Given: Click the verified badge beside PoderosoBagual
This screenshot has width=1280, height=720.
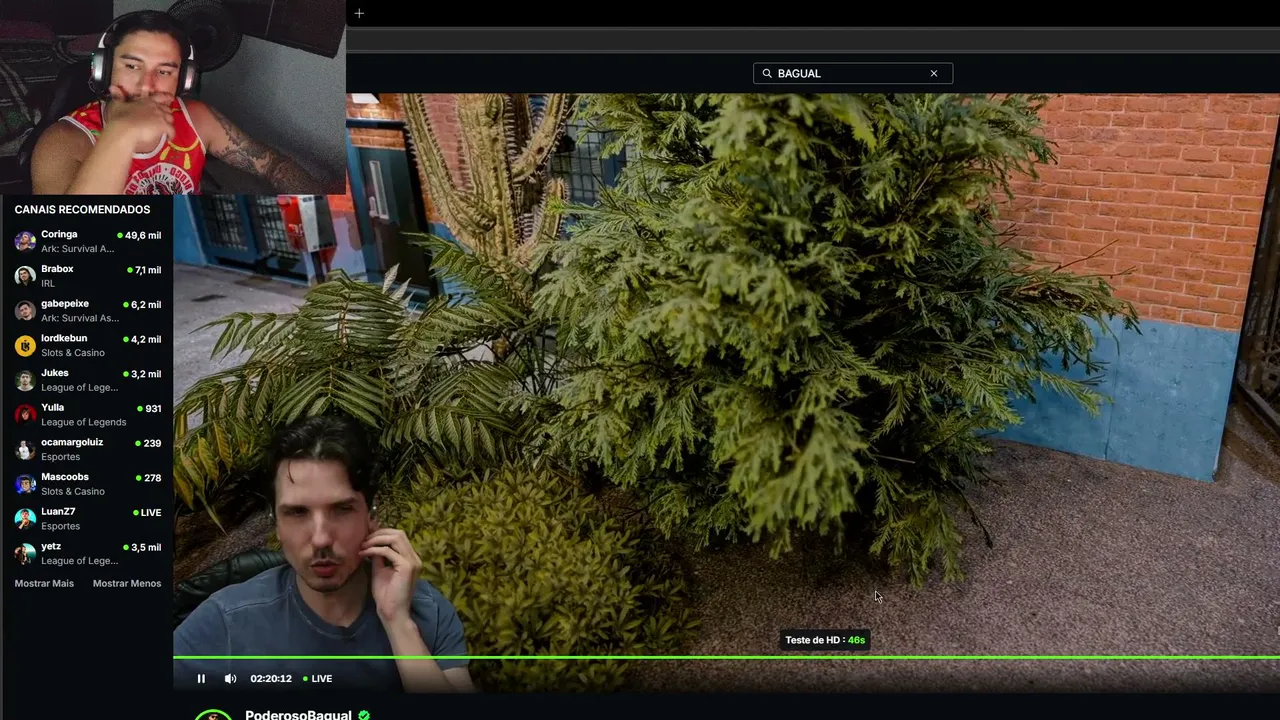Looking at the screenshot, I should tap(364, 715).
